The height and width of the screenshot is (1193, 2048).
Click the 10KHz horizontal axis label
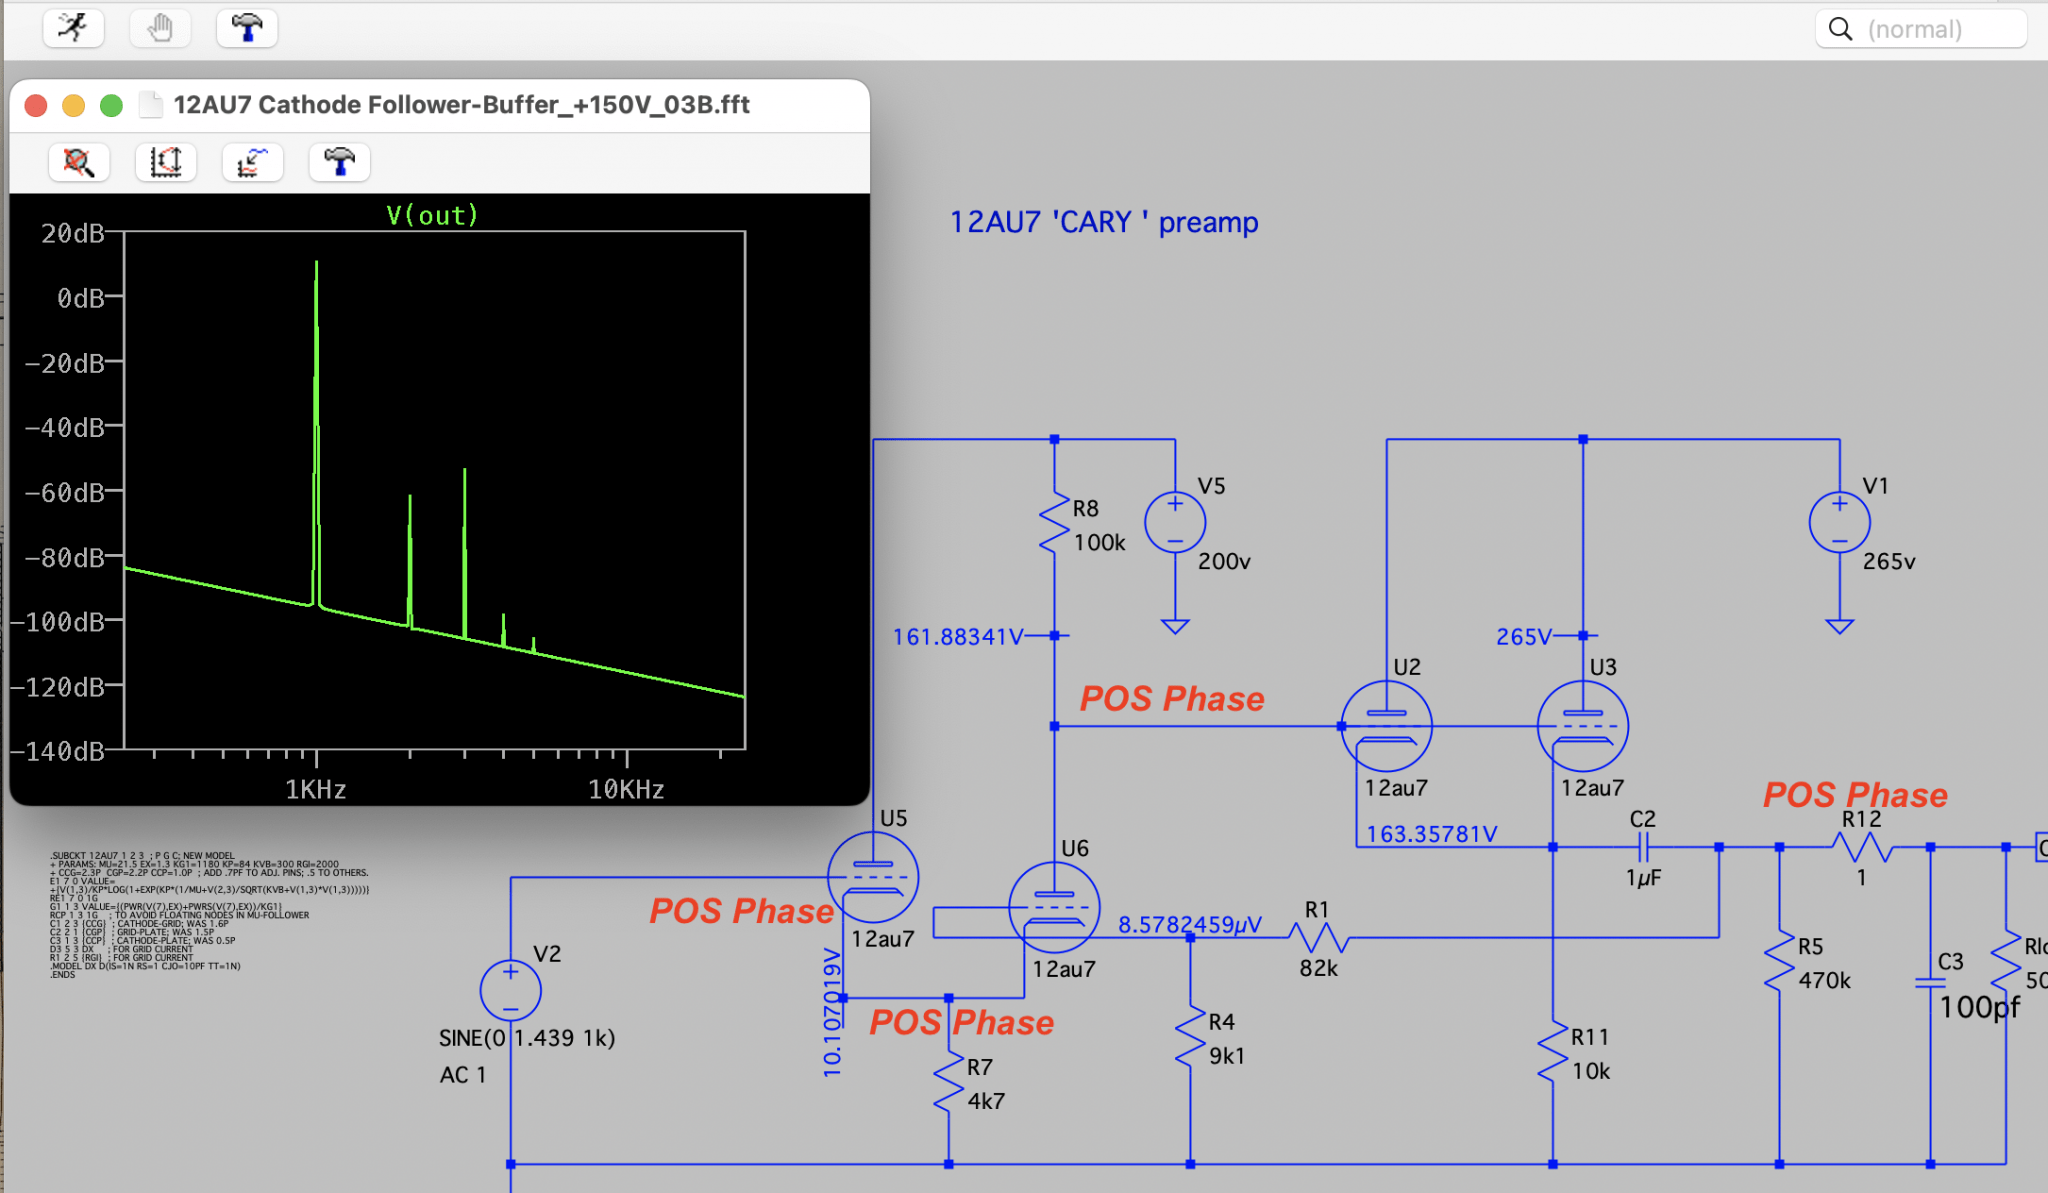click(626, 790)
